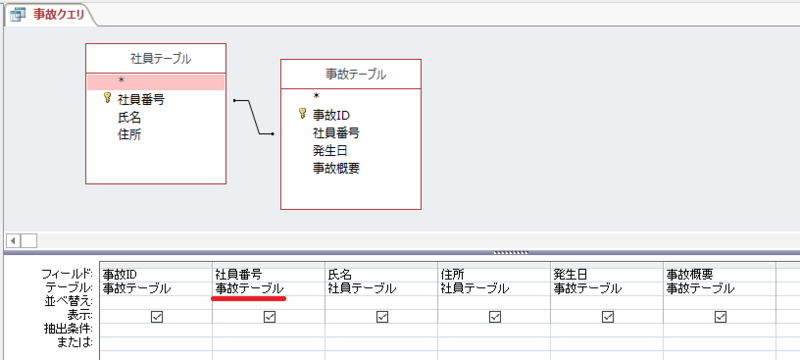Click the 並べ替え cell for 発生日 column
This screenshot has height=360, width=800.
pos(607,302)
